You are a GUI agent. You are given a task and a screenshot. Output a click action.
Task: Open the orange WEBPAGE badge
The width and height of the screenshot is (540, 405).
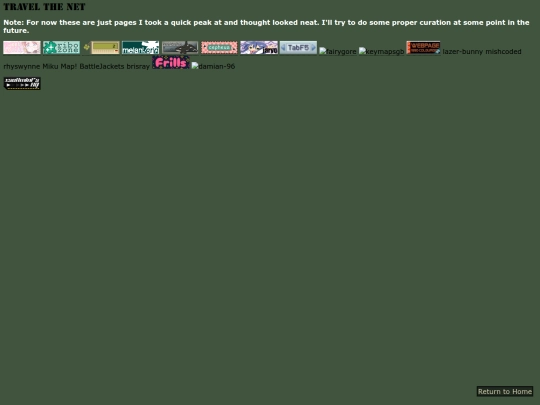point(423,48)
